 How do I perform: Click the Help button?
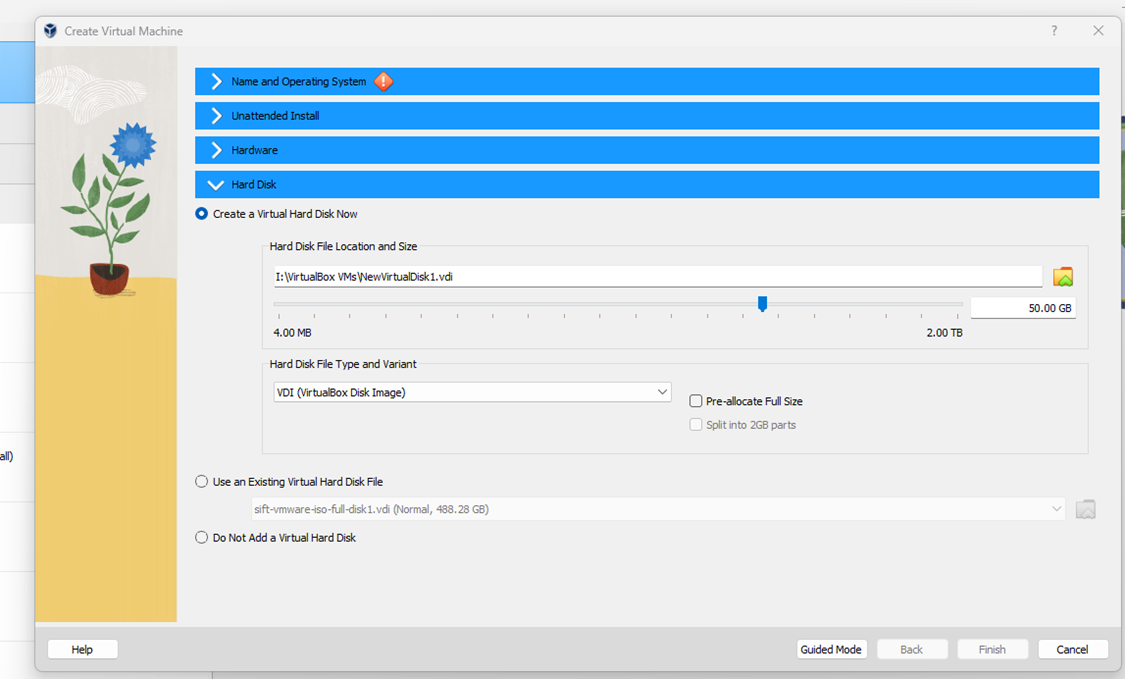coord(82,648)
